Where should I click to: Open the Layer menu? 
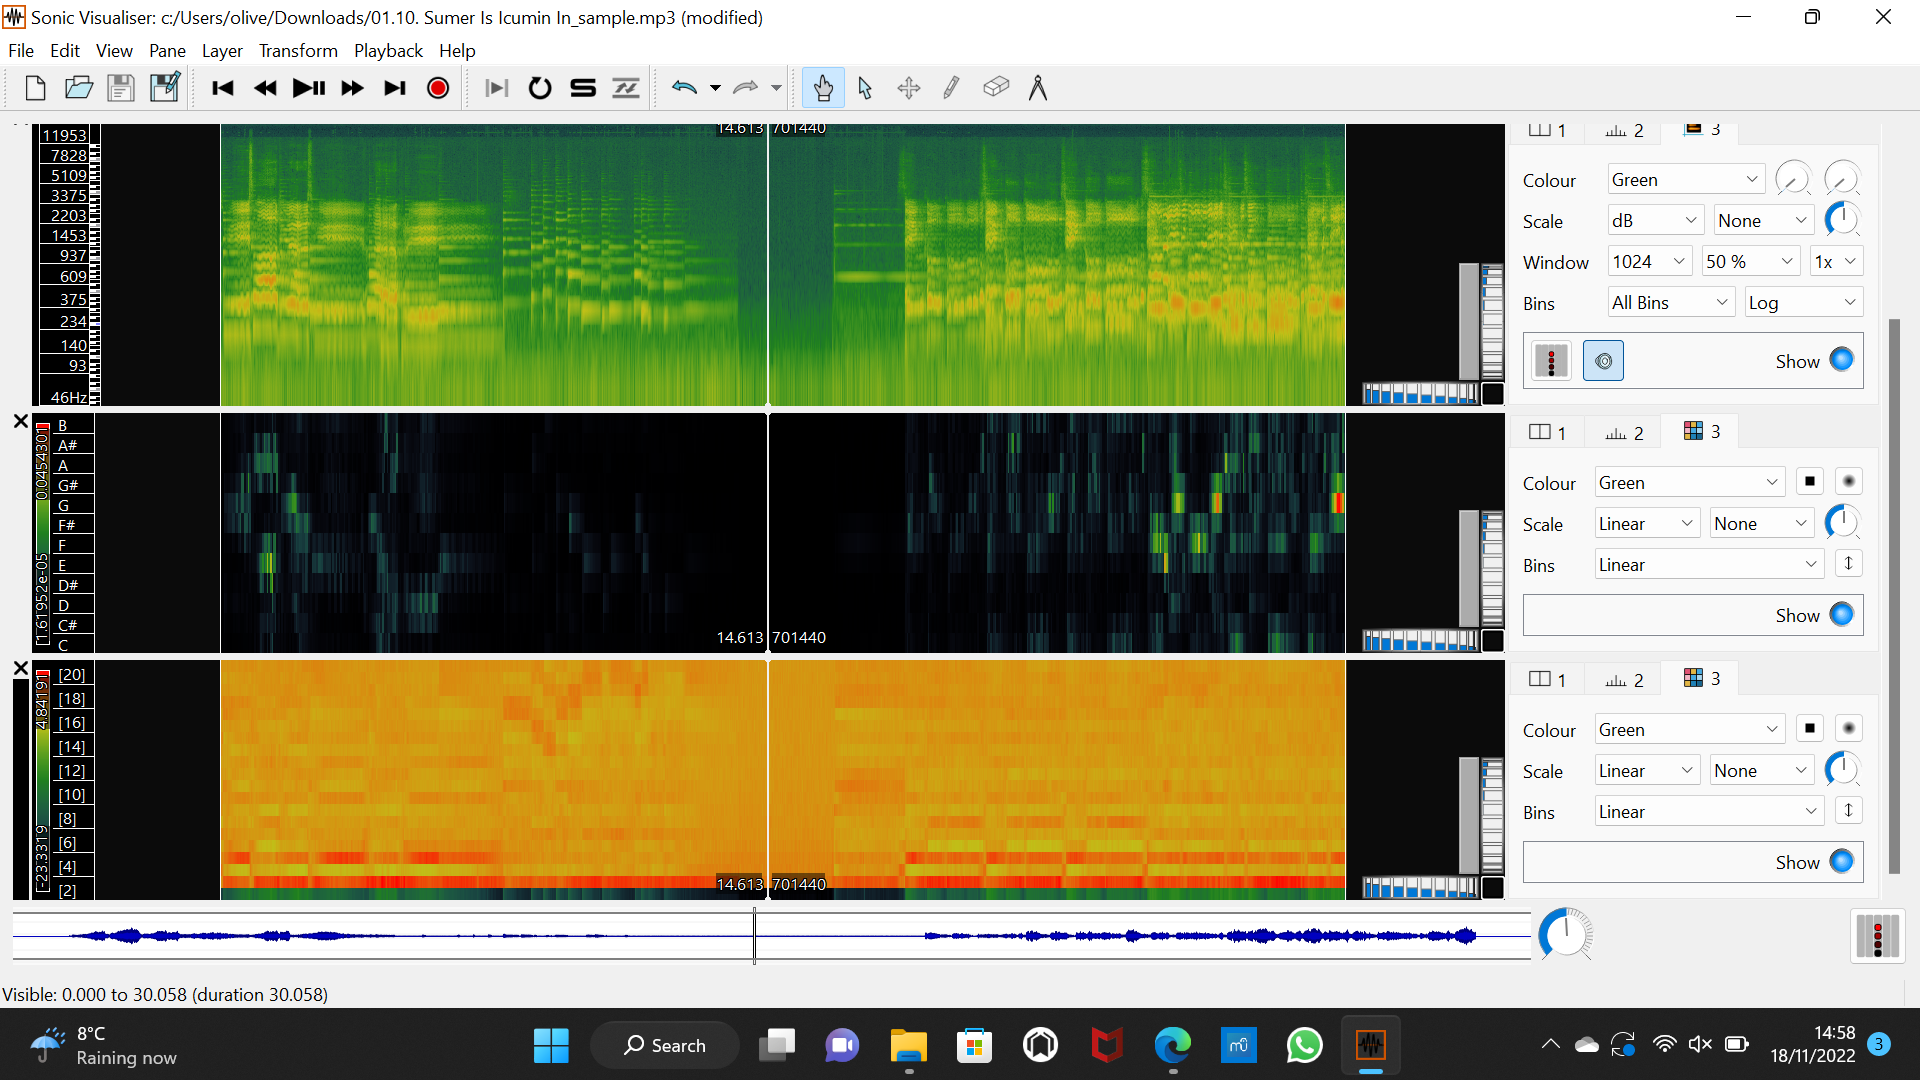point(222,51)
